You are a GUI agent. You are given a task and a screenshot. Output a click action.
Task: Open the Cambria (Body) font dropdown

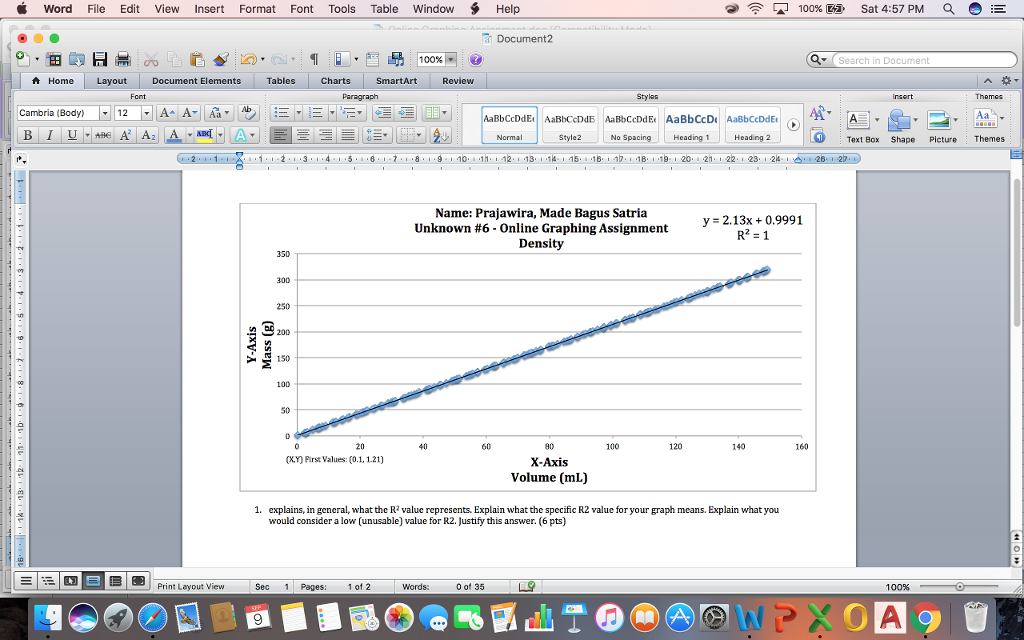click(105, 114)
